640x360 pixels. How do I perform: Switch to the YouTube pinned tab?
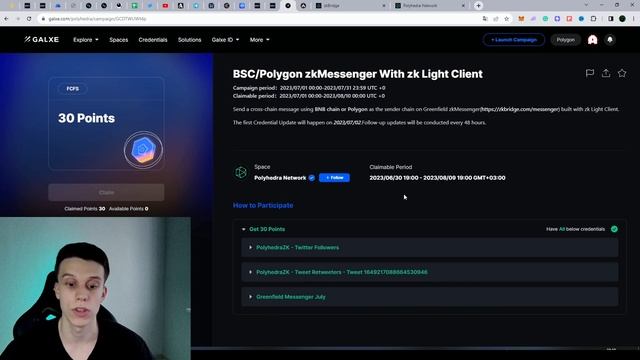click(x=165, y=6)
